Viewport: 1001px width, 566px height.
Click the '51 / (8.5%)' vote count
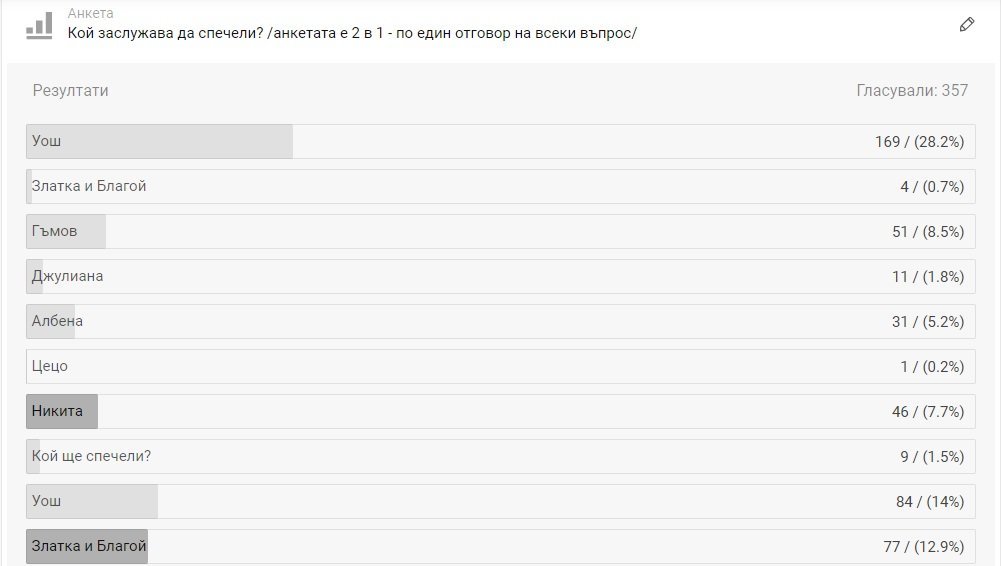(x=927, y=232)
